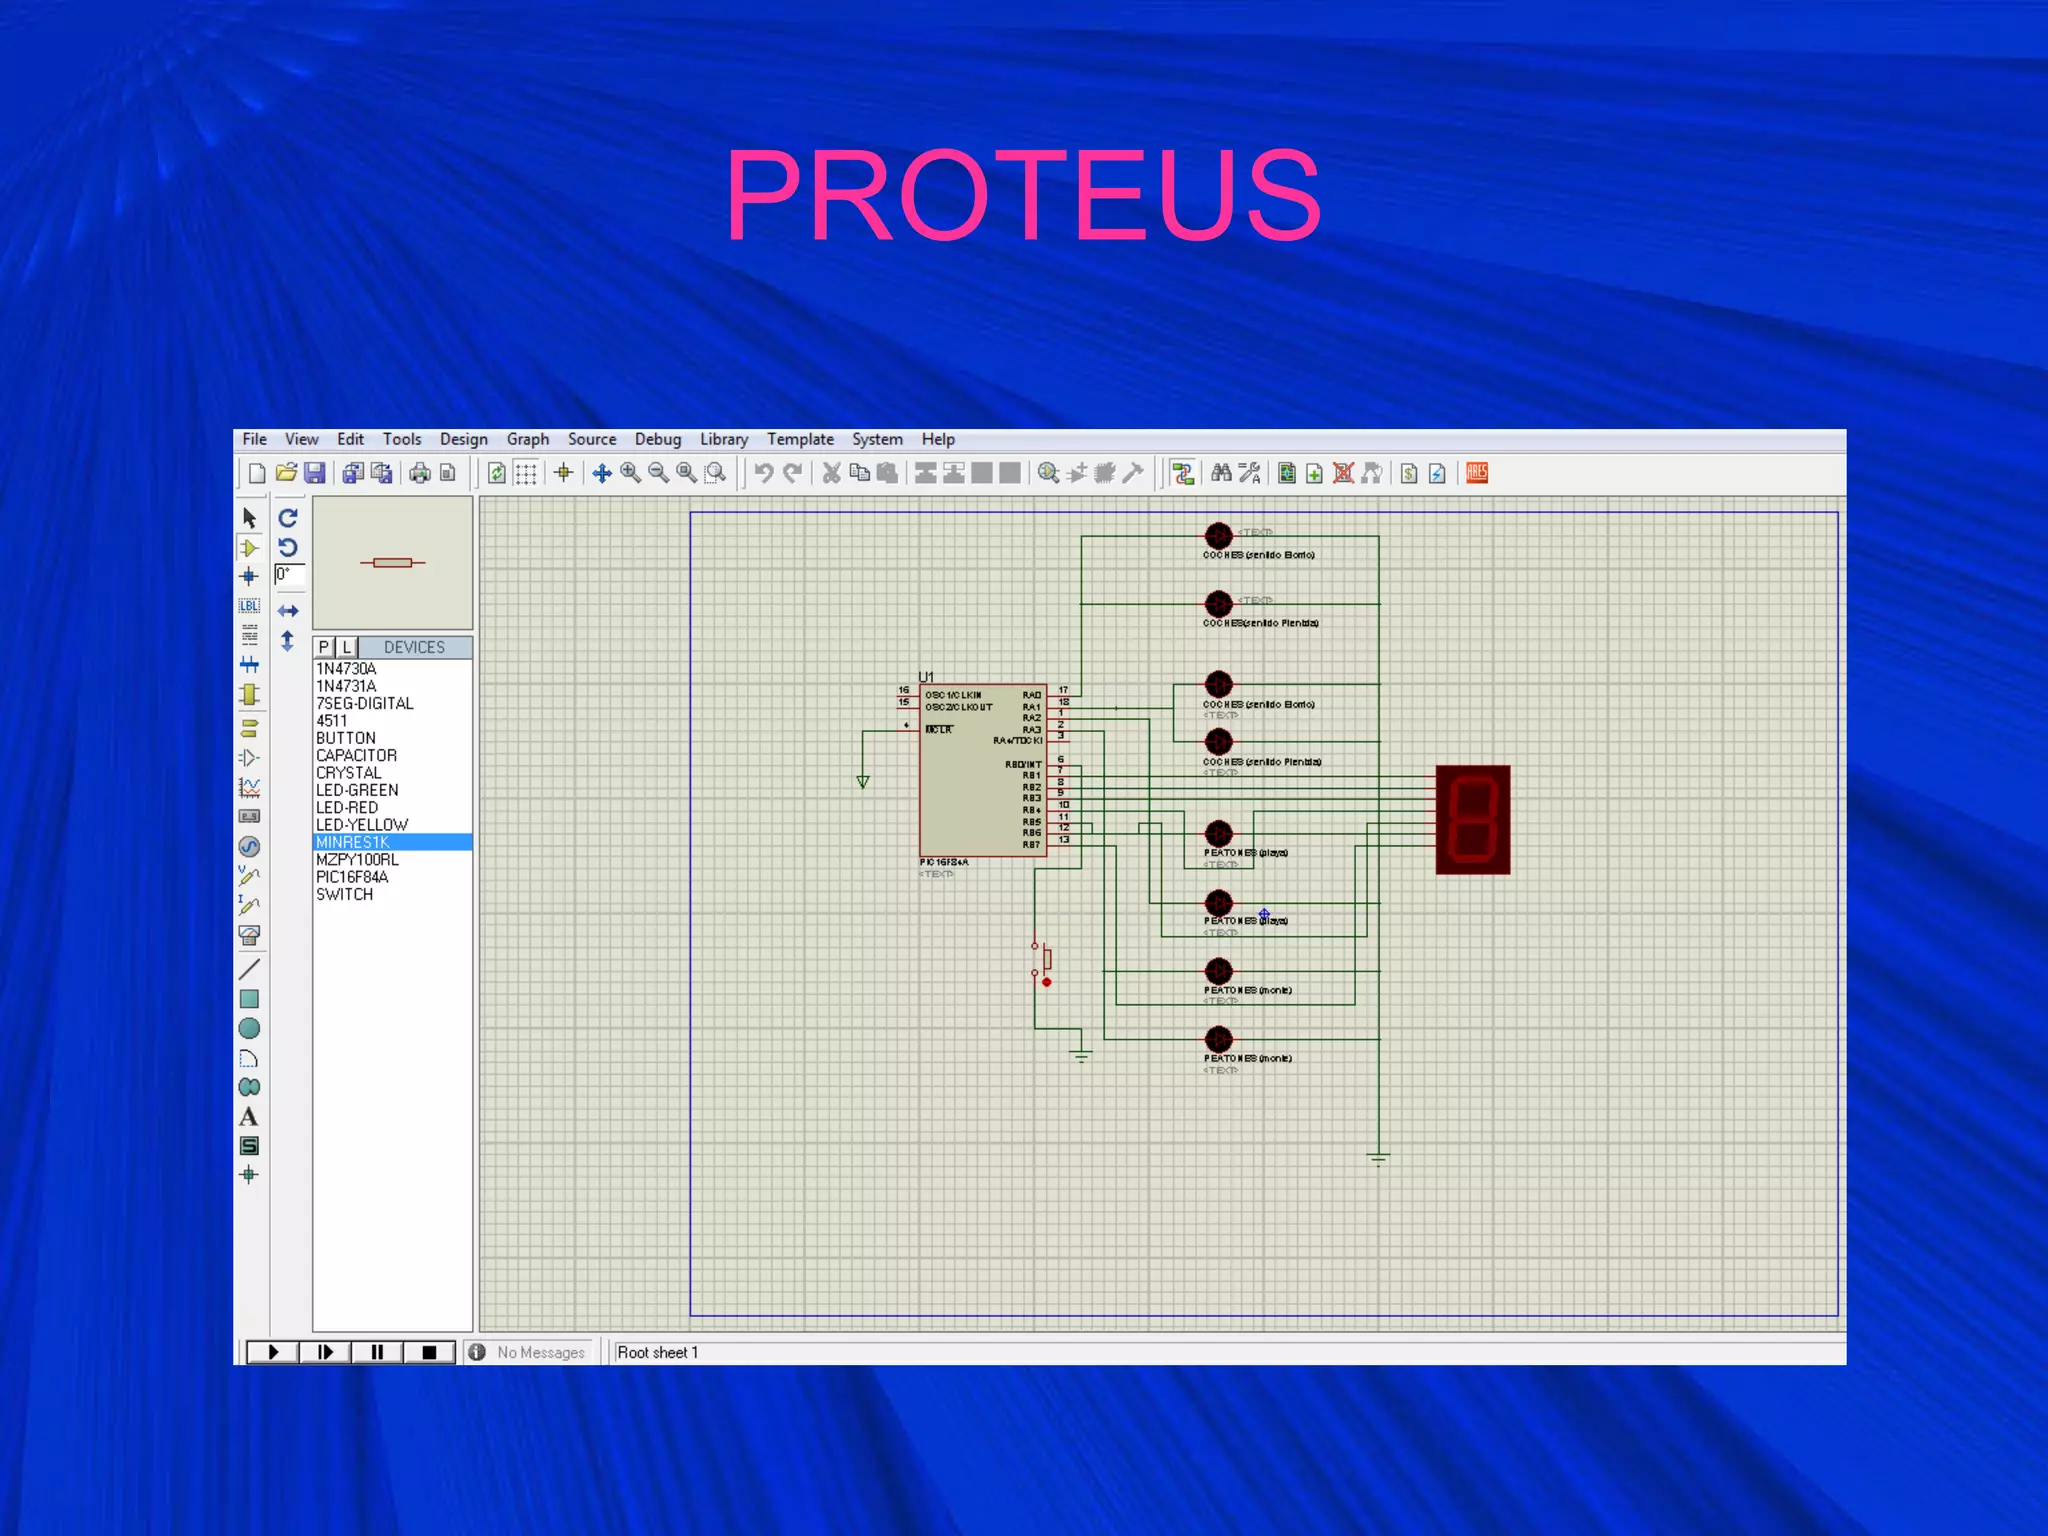Select the 2D Text A tool
2048x1536 pixels.
point(250,1117)
